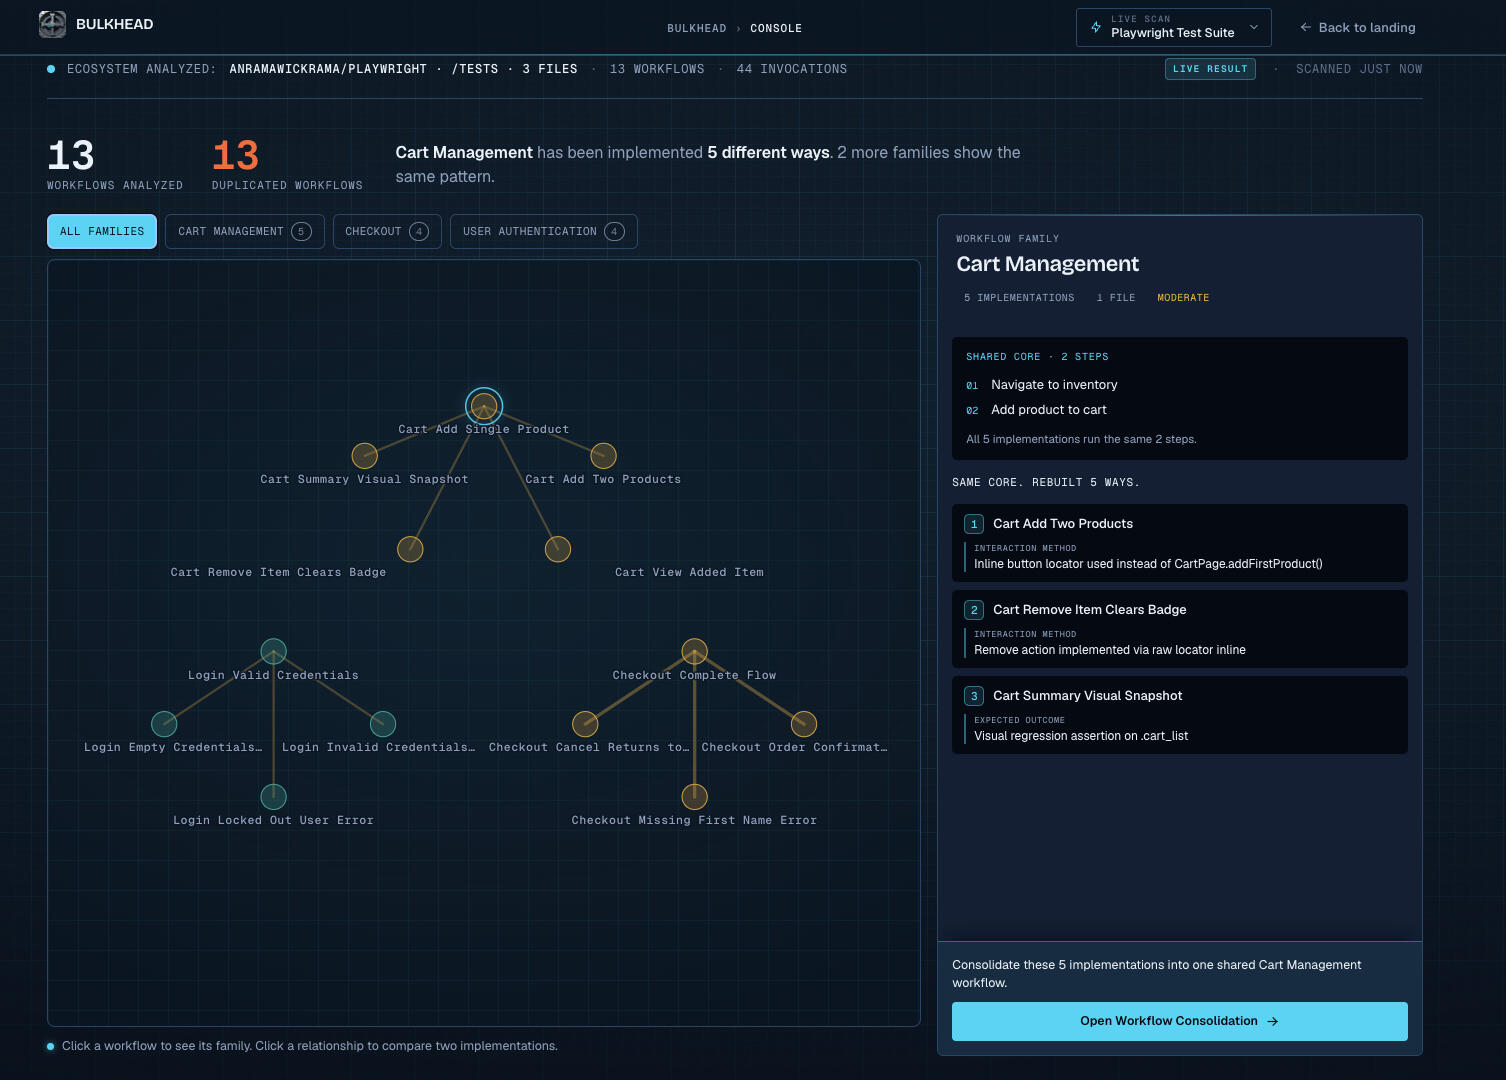Open the Cart Remove Item Clears Badge card
Image resolution: width=1506 pixels, height=1080 pixels.
[1179, 629]
